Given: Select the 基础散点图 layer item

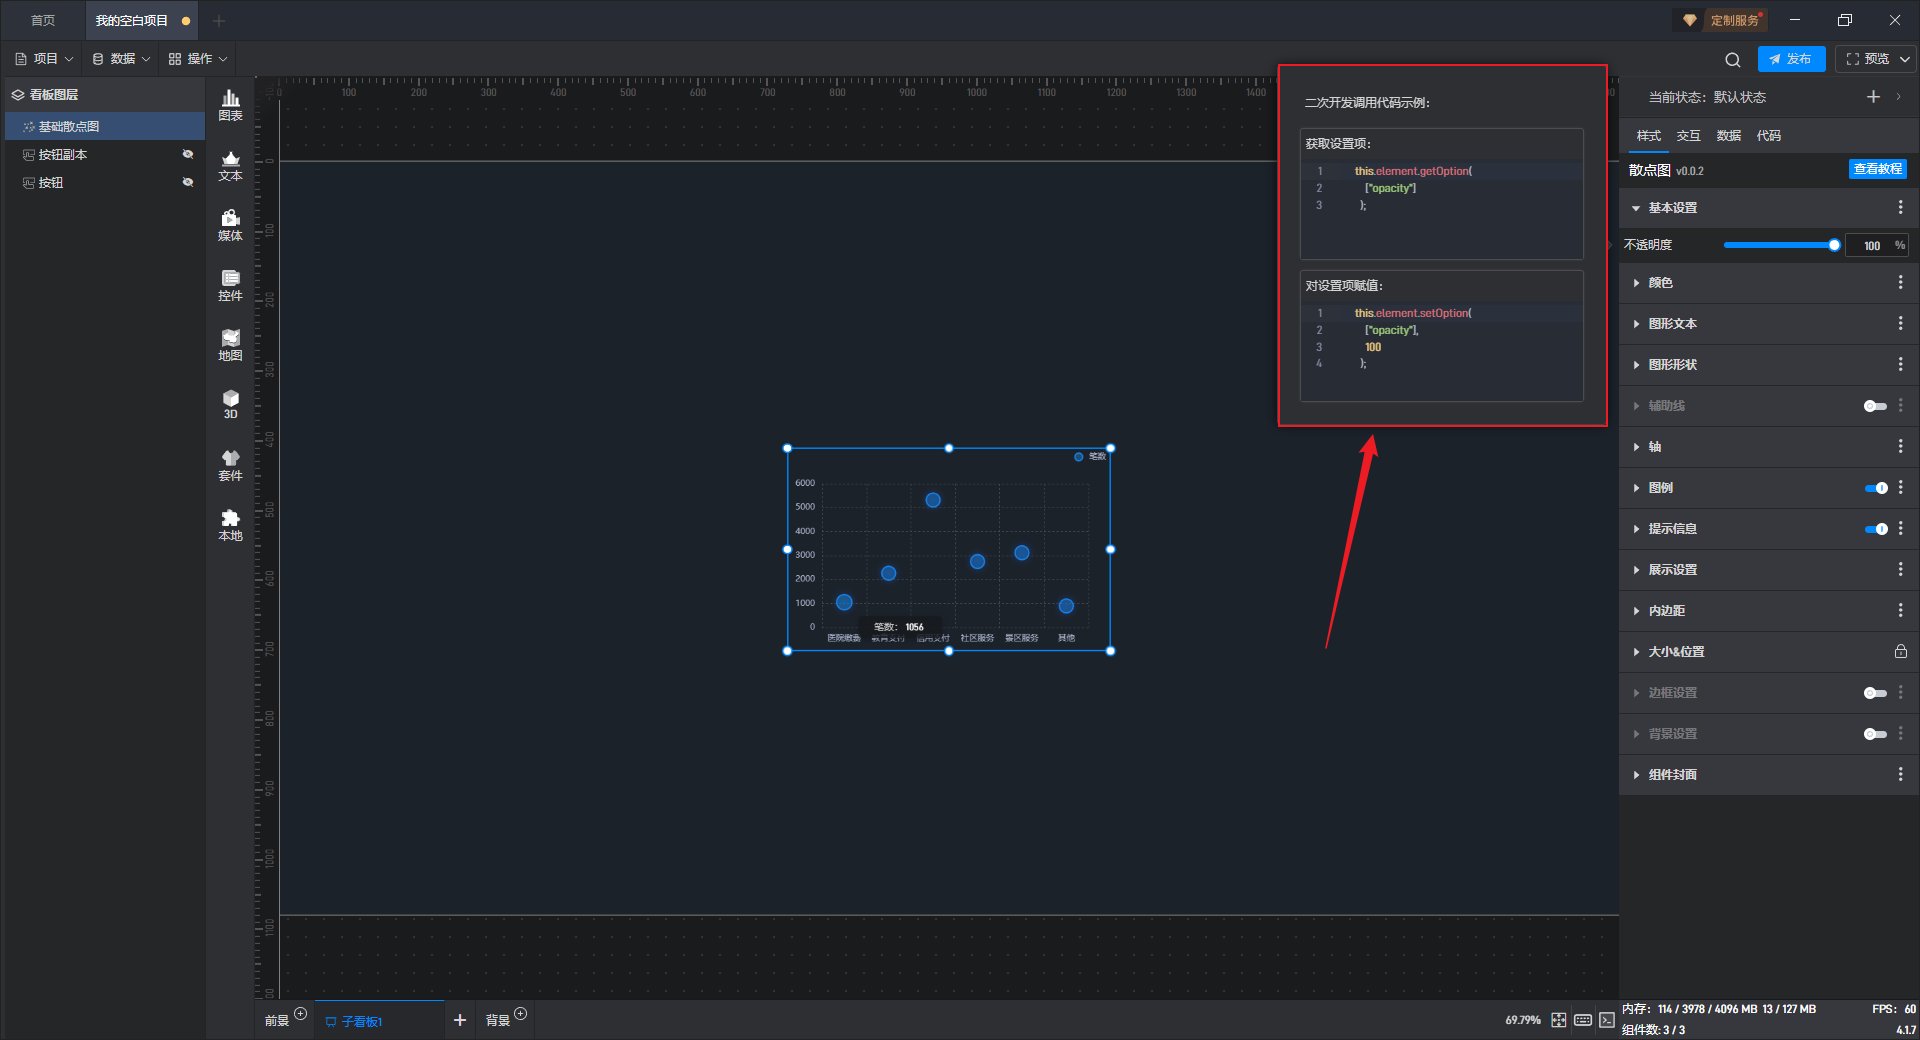Looking at the screenshot, I should [69, 127].
